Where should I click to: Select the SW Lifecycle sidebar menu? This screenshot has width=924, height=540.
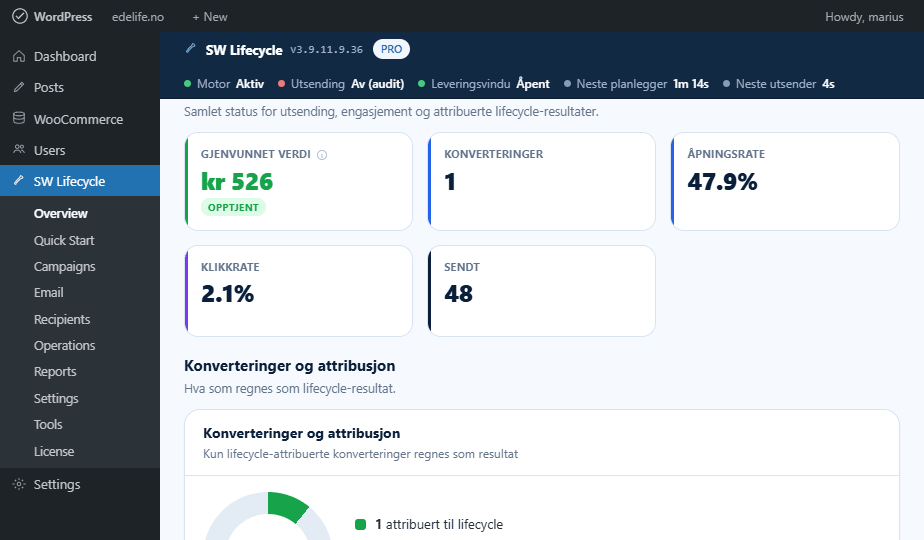[x=80, y=181]
